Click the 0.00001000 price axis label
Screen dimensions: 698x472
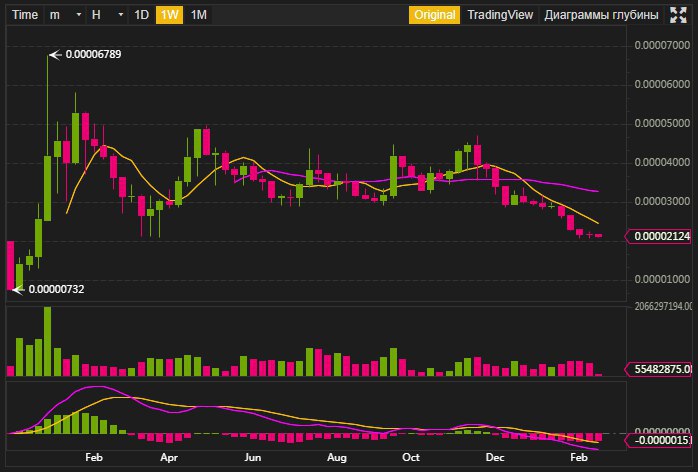tap(662, 279)
